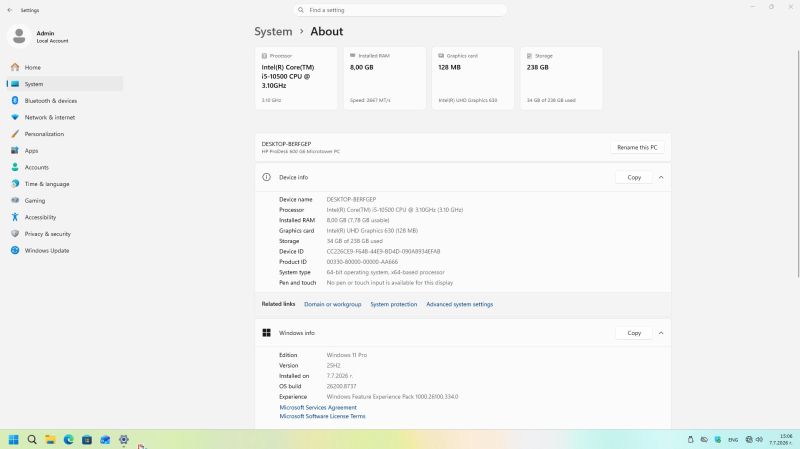Open the Graphics card info card
The image size is (800, 449).
[473, 78]
